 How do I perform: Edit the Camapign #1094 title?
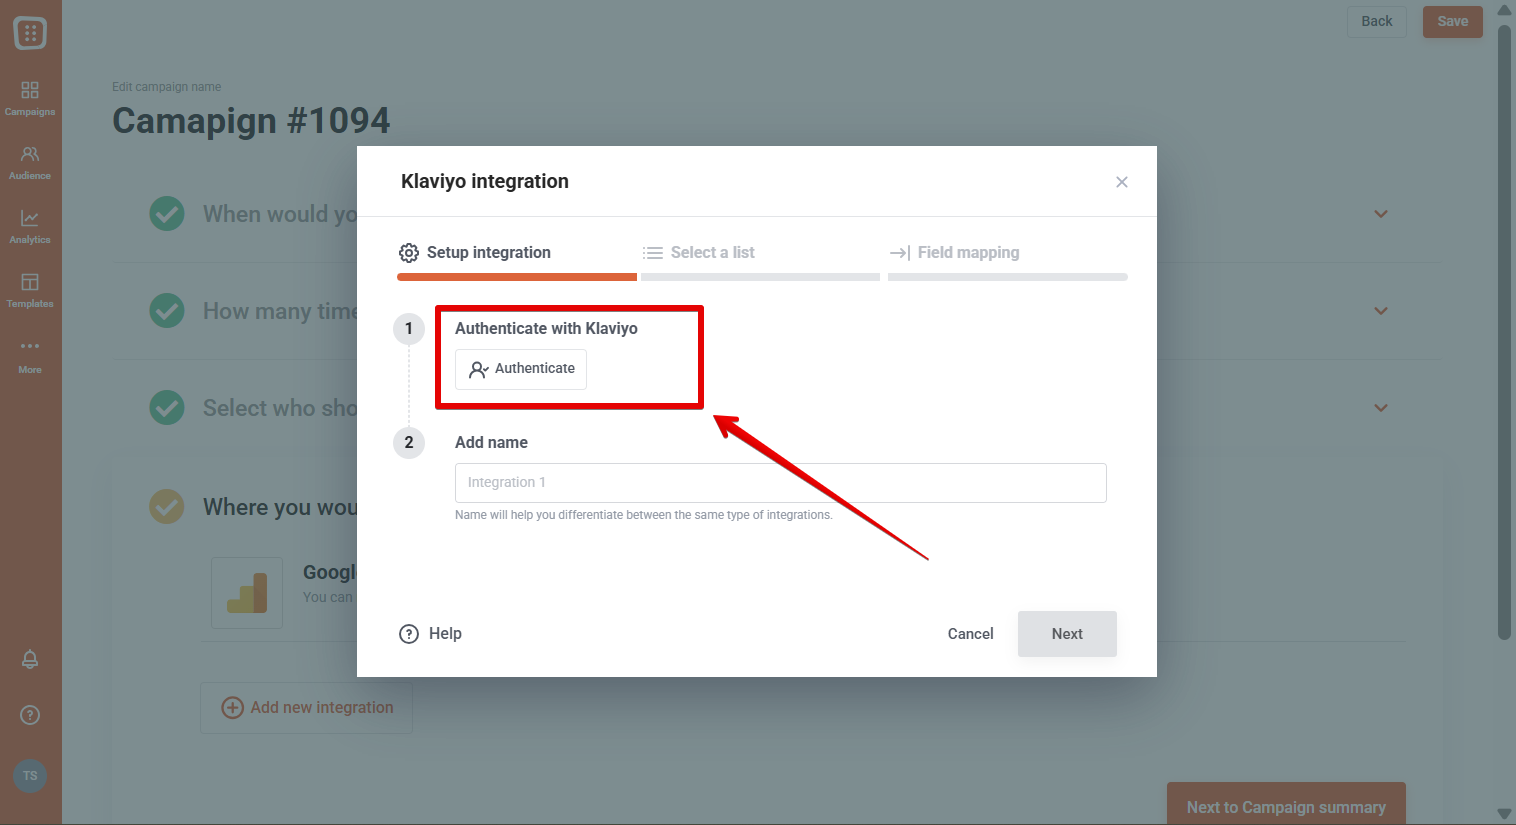251,121
